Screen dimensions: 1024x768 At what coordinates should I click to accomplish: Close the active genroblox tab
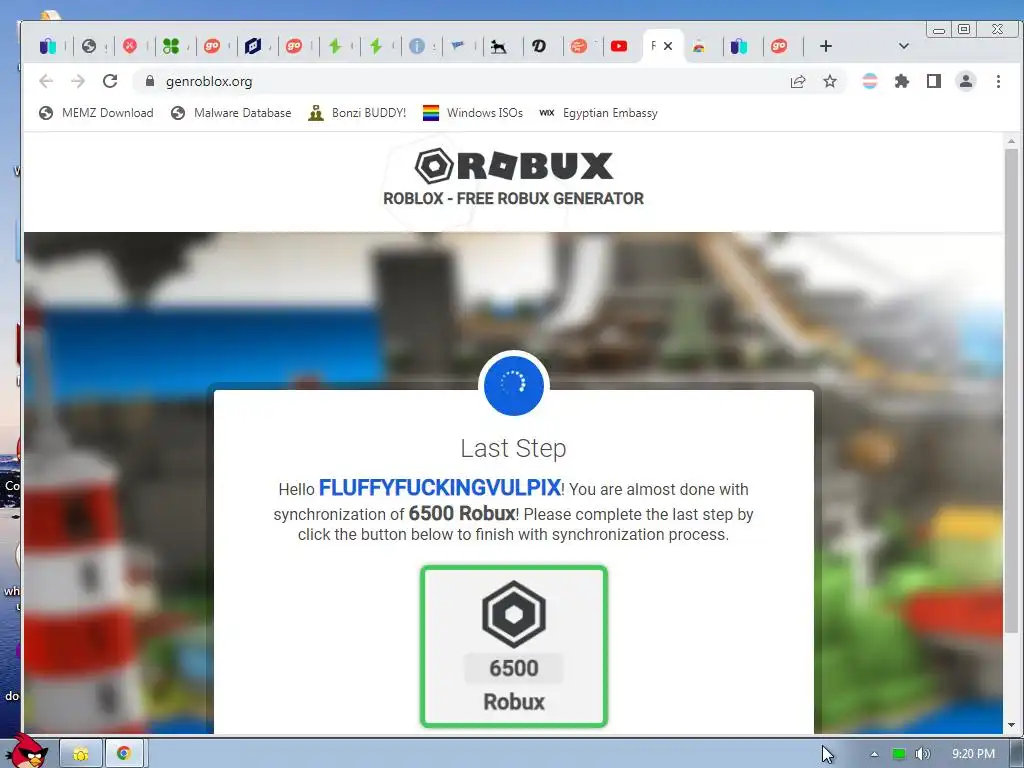(668, 46)
